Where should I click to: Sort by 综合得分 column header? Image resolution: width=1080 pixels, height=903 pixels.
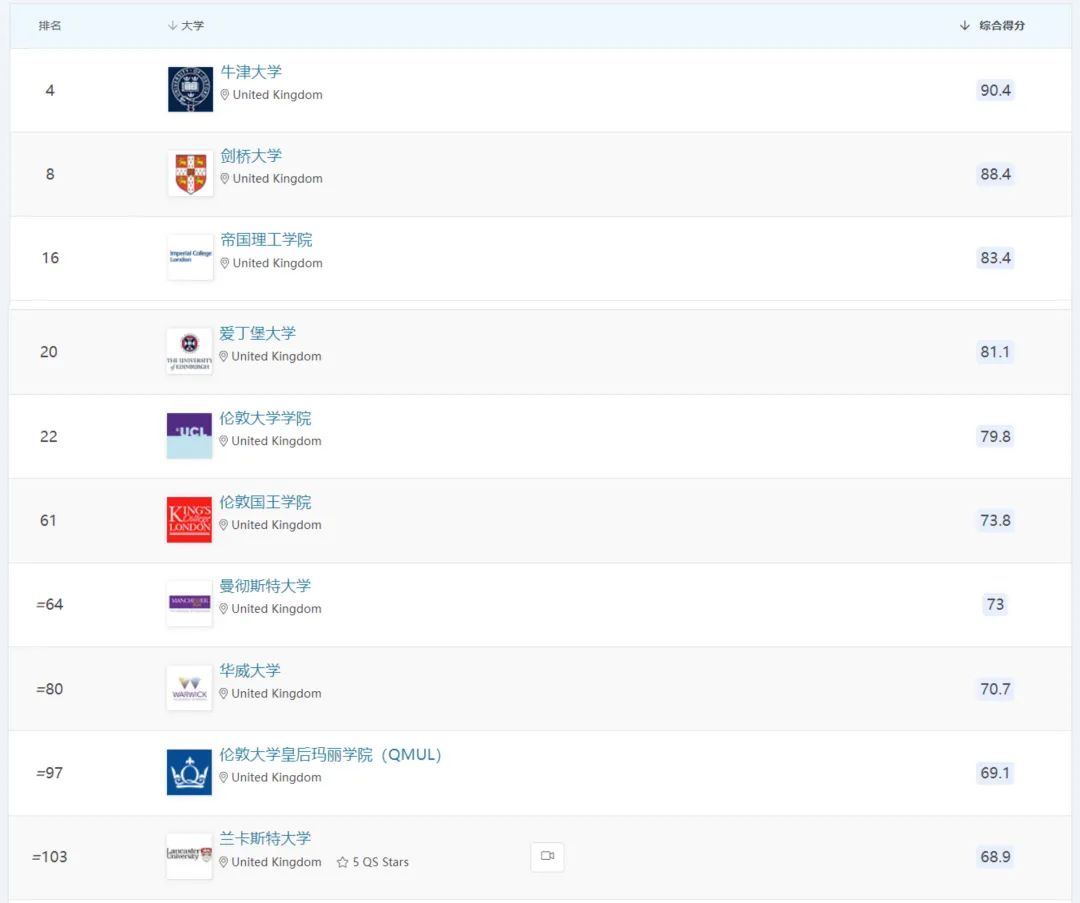(992, 25)
